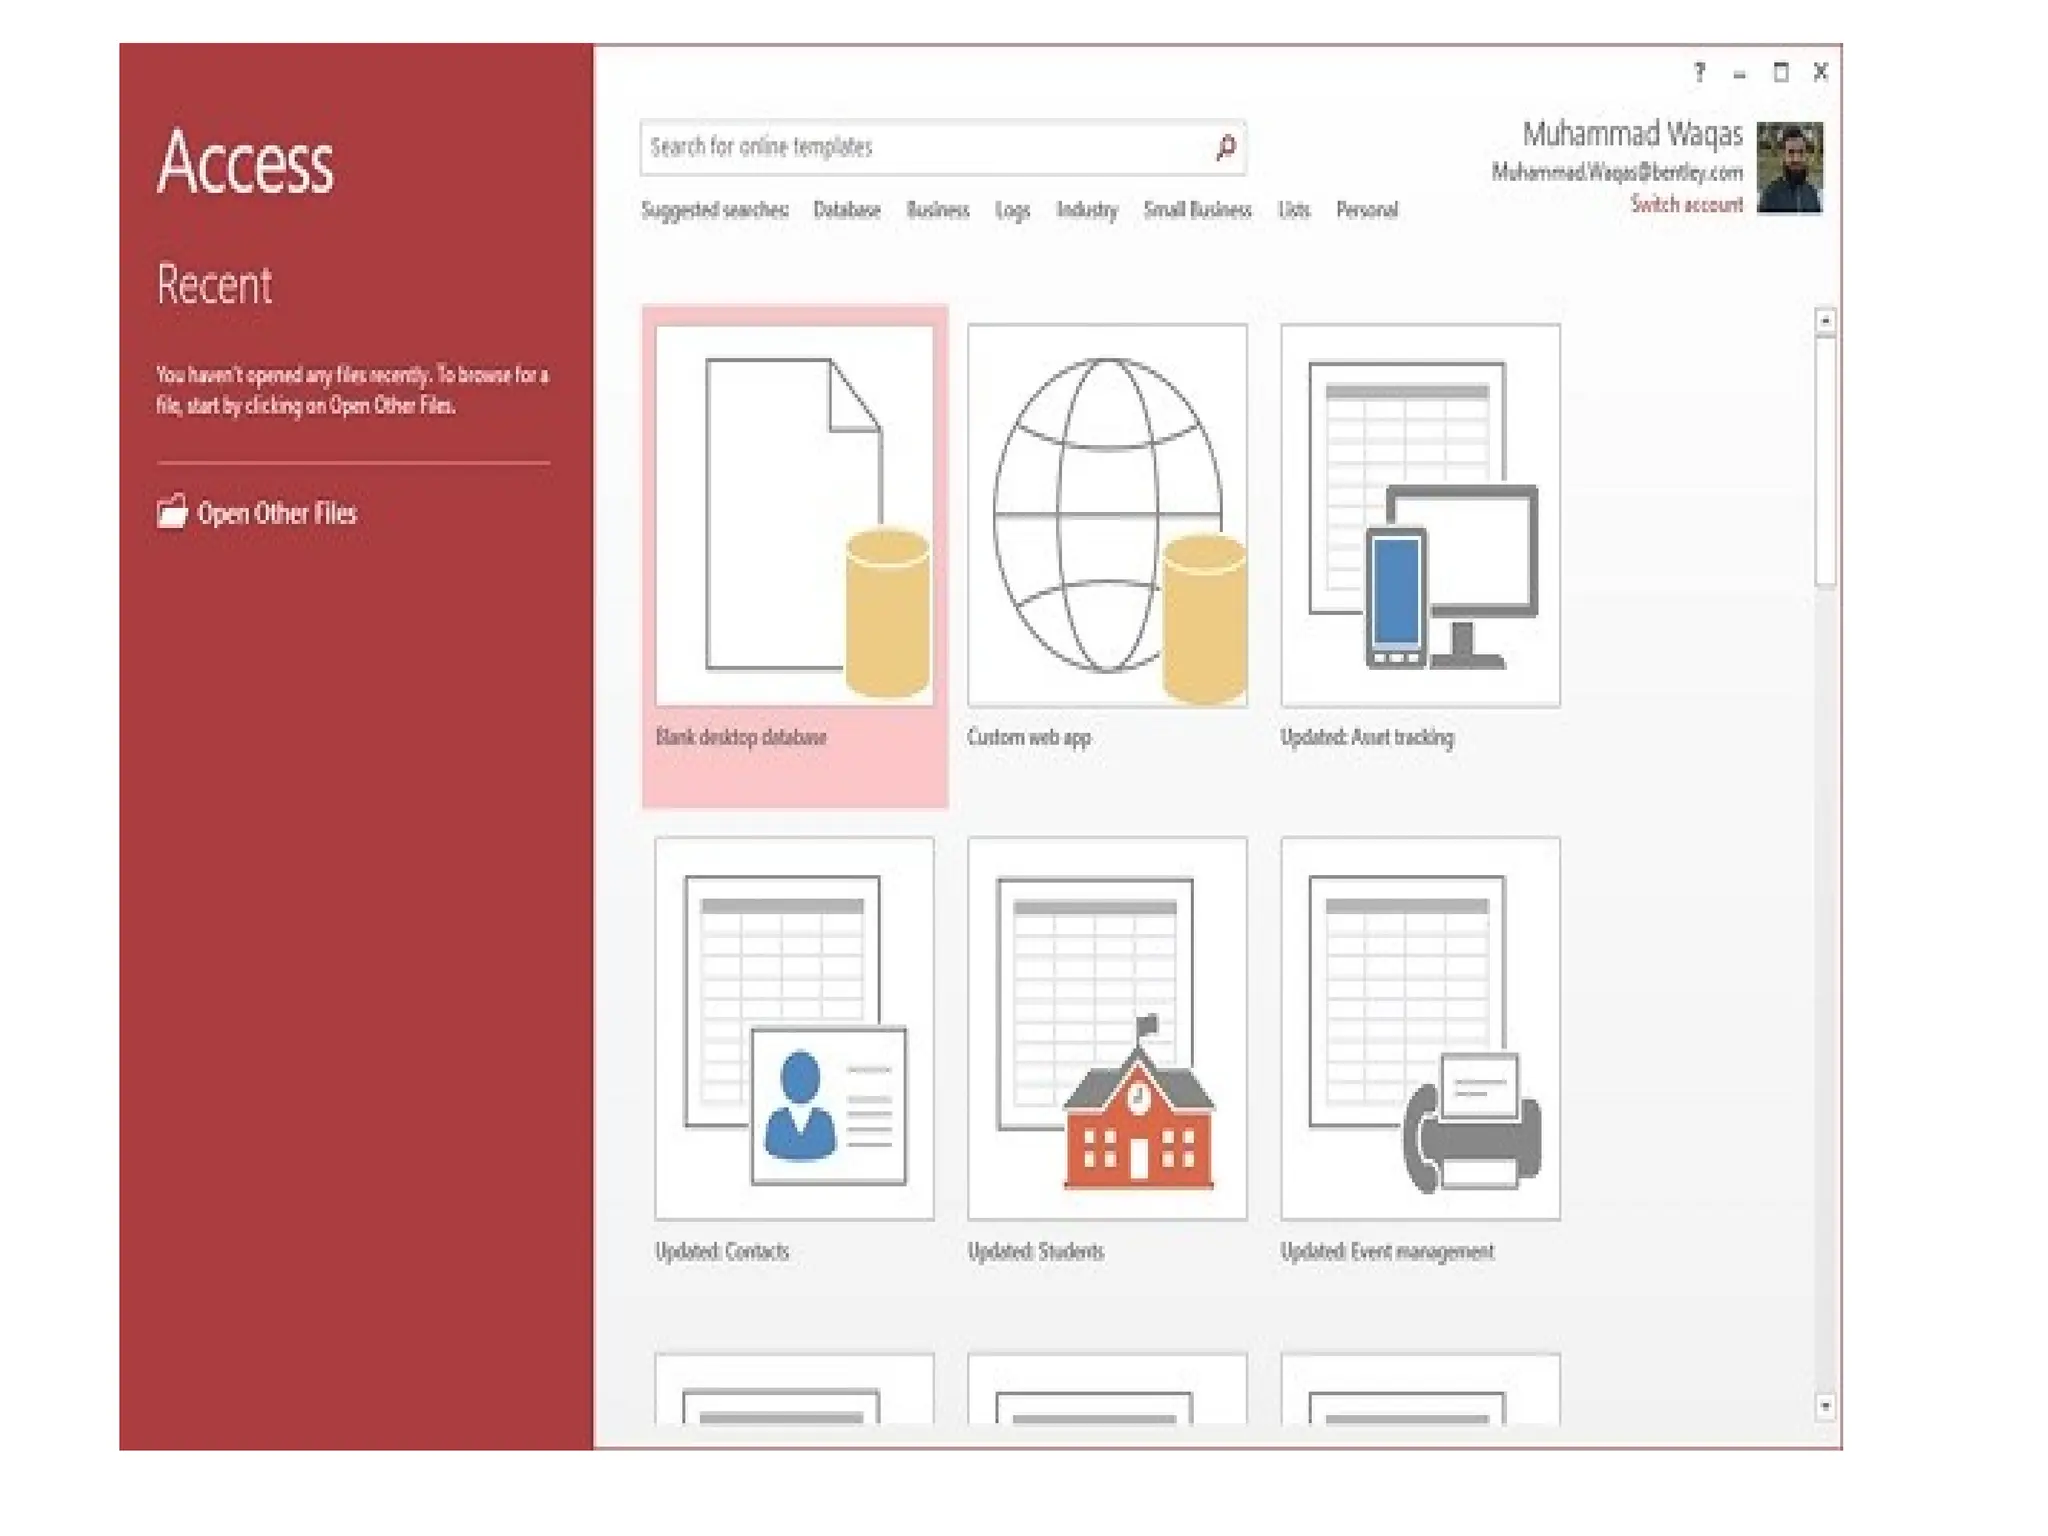Click the search magnifier icon
This screenshot has height=1536, width=2048.
tap(1226, 148)
